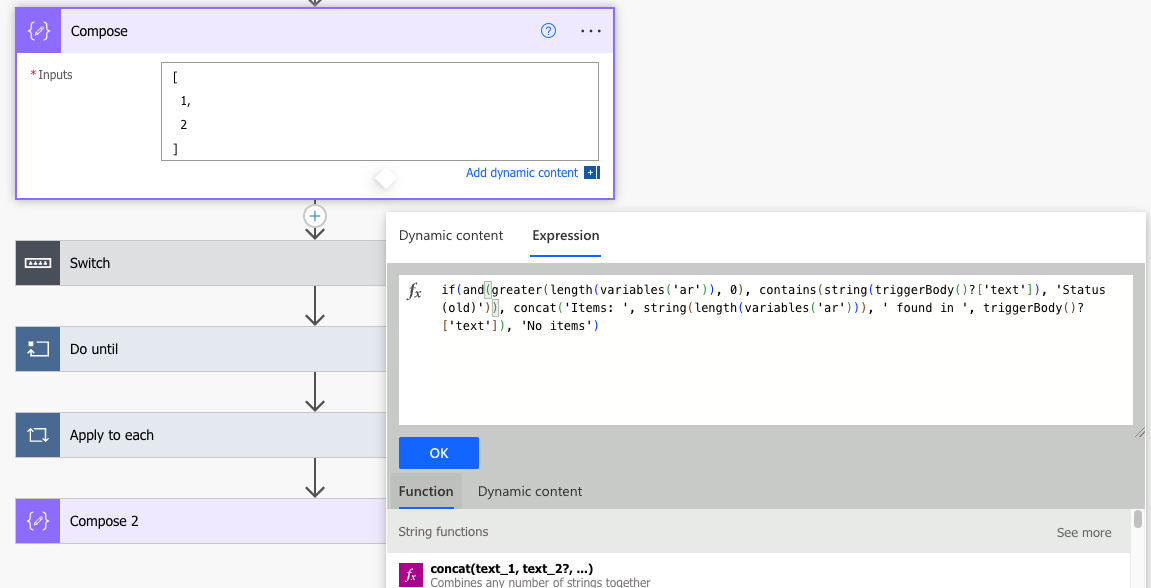The height and width of the screenshot is (588, 1151).
Task: Expand the Do until action card
Action: tap(202, 349)
